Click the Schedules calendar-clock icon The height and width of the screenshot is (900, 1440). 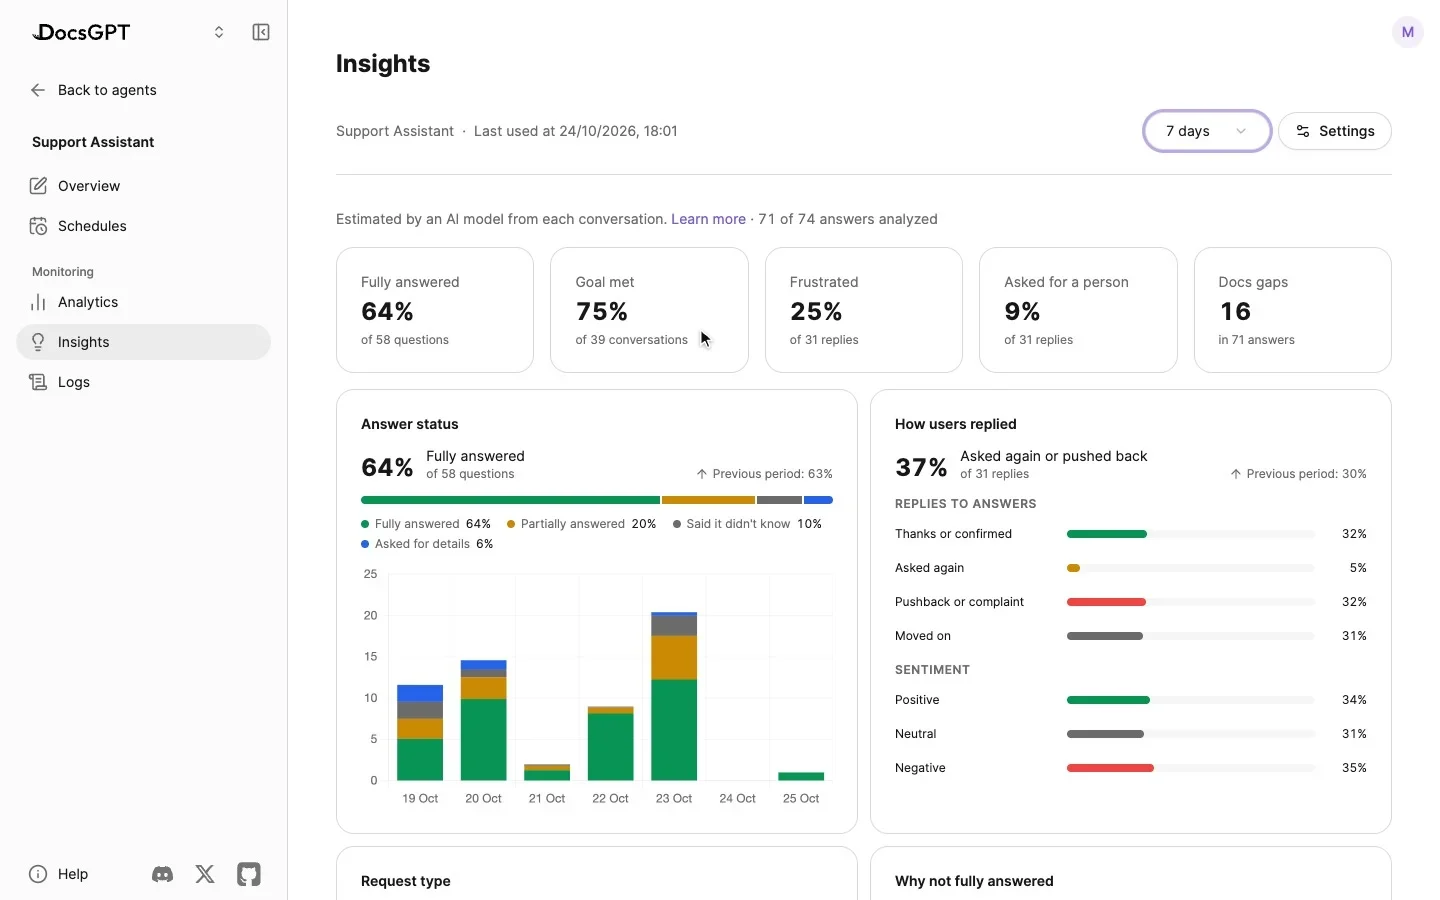pos(38,226)
